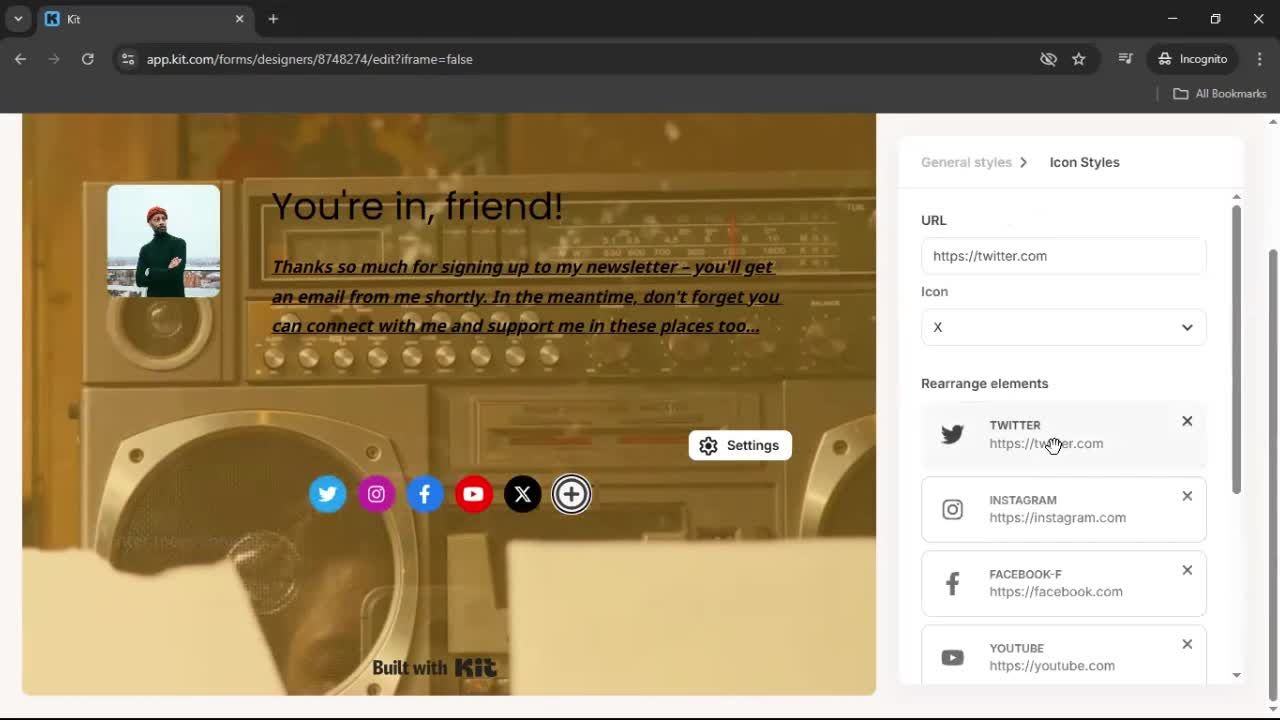Image resolution: width=1280 pixels, height=720 pixels.
Task: Click the chevron after General styles
Action: tap(1024, 162)
